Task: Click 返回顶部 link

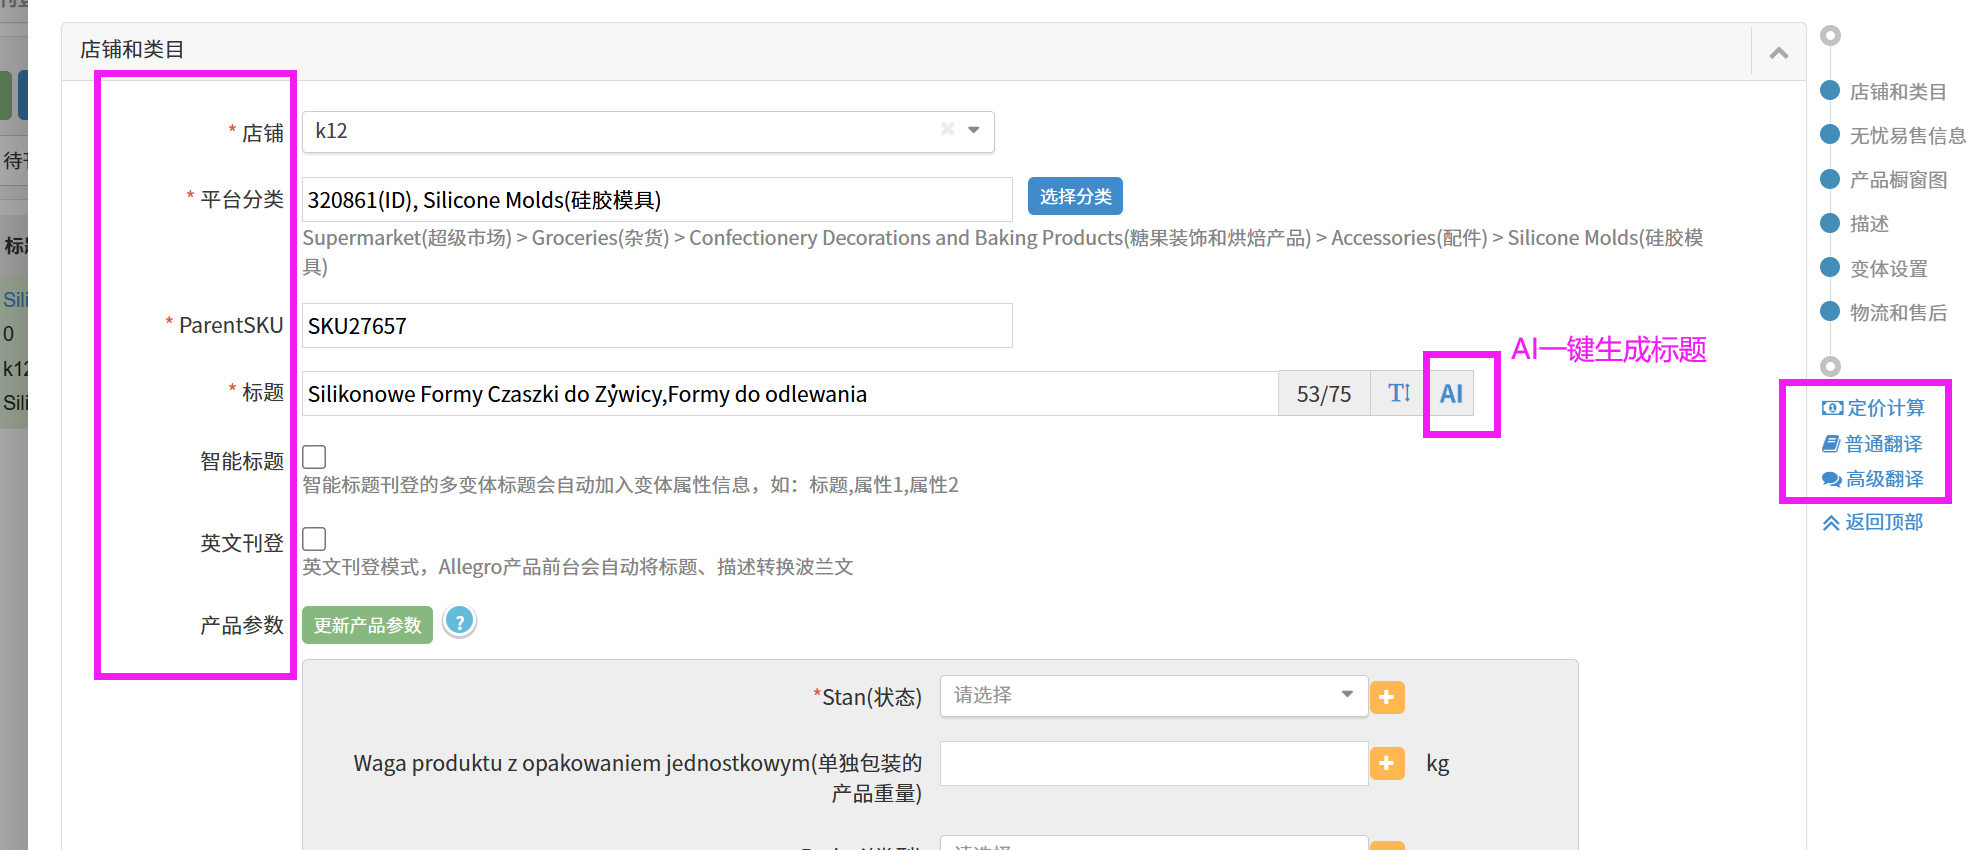Action: pyautogui.click(x=1873, y=522)
